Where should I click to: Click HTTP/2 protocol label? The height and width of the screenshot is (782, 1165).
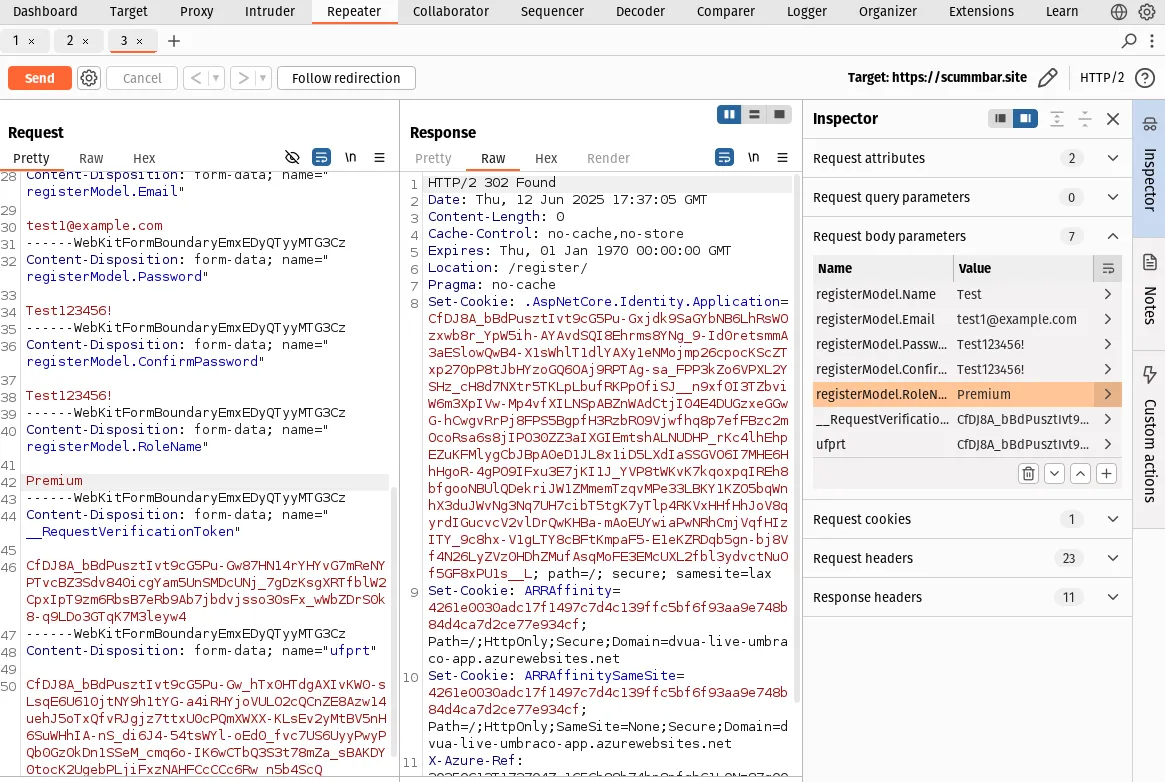coord(1101,77)
